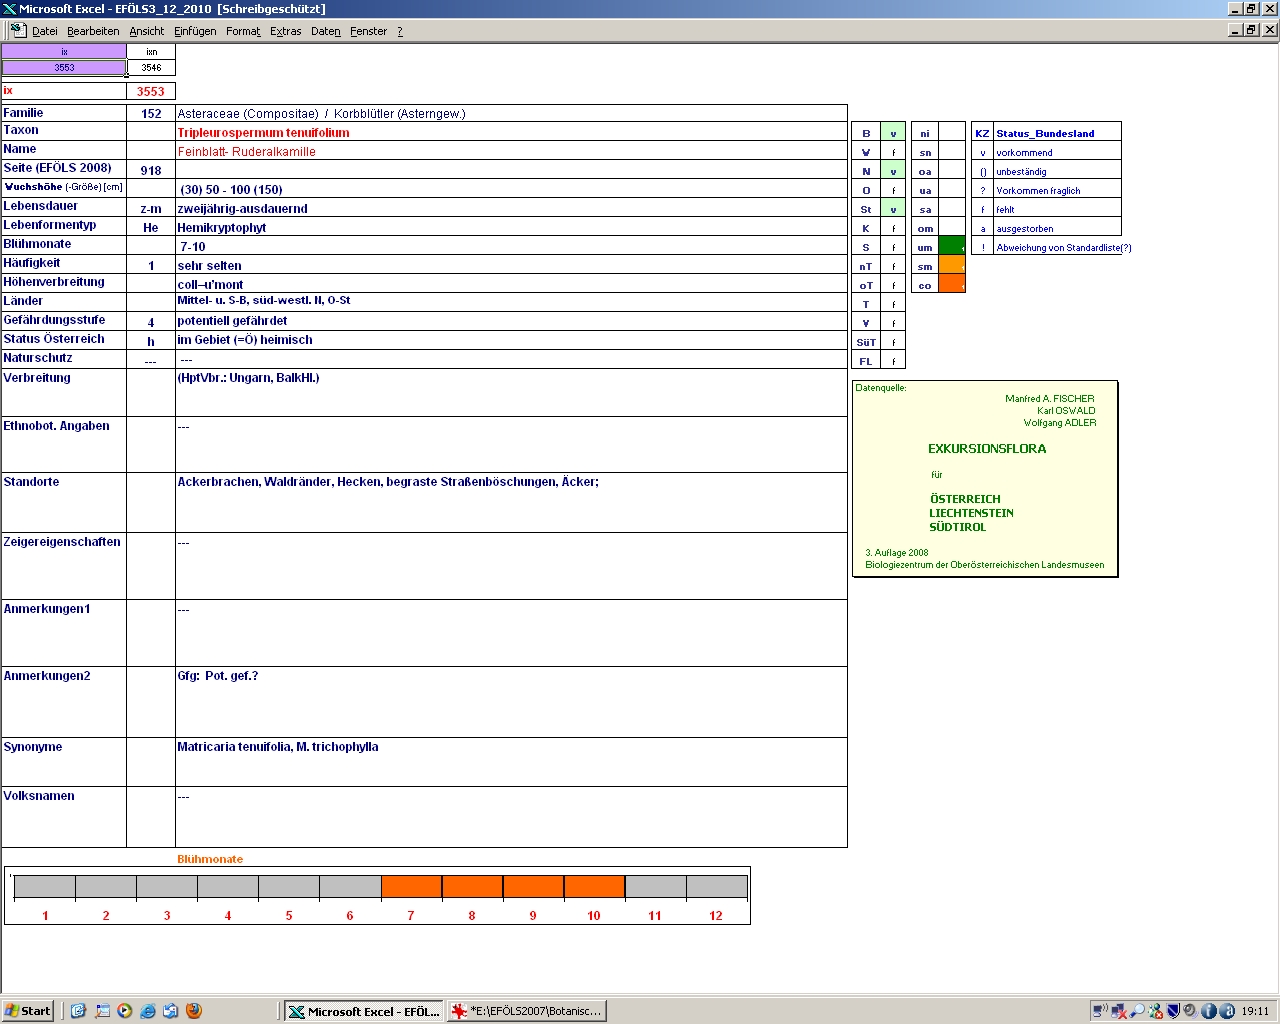Launch Windows Media Player from quick launch
This screenshot has width=1280, height=1024.
124,1011
